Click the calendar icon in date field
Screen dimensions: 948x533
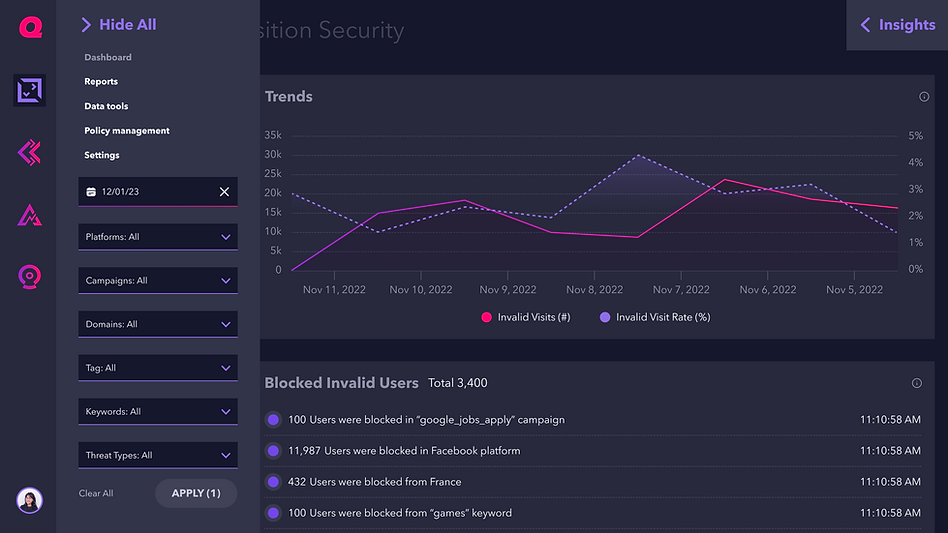point(91,192)
